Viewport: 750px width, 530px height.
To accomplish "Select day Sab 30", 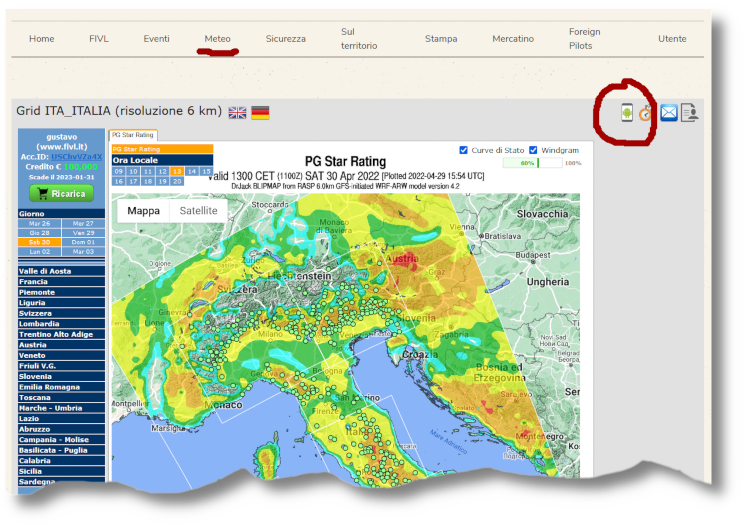I will 40,242.
